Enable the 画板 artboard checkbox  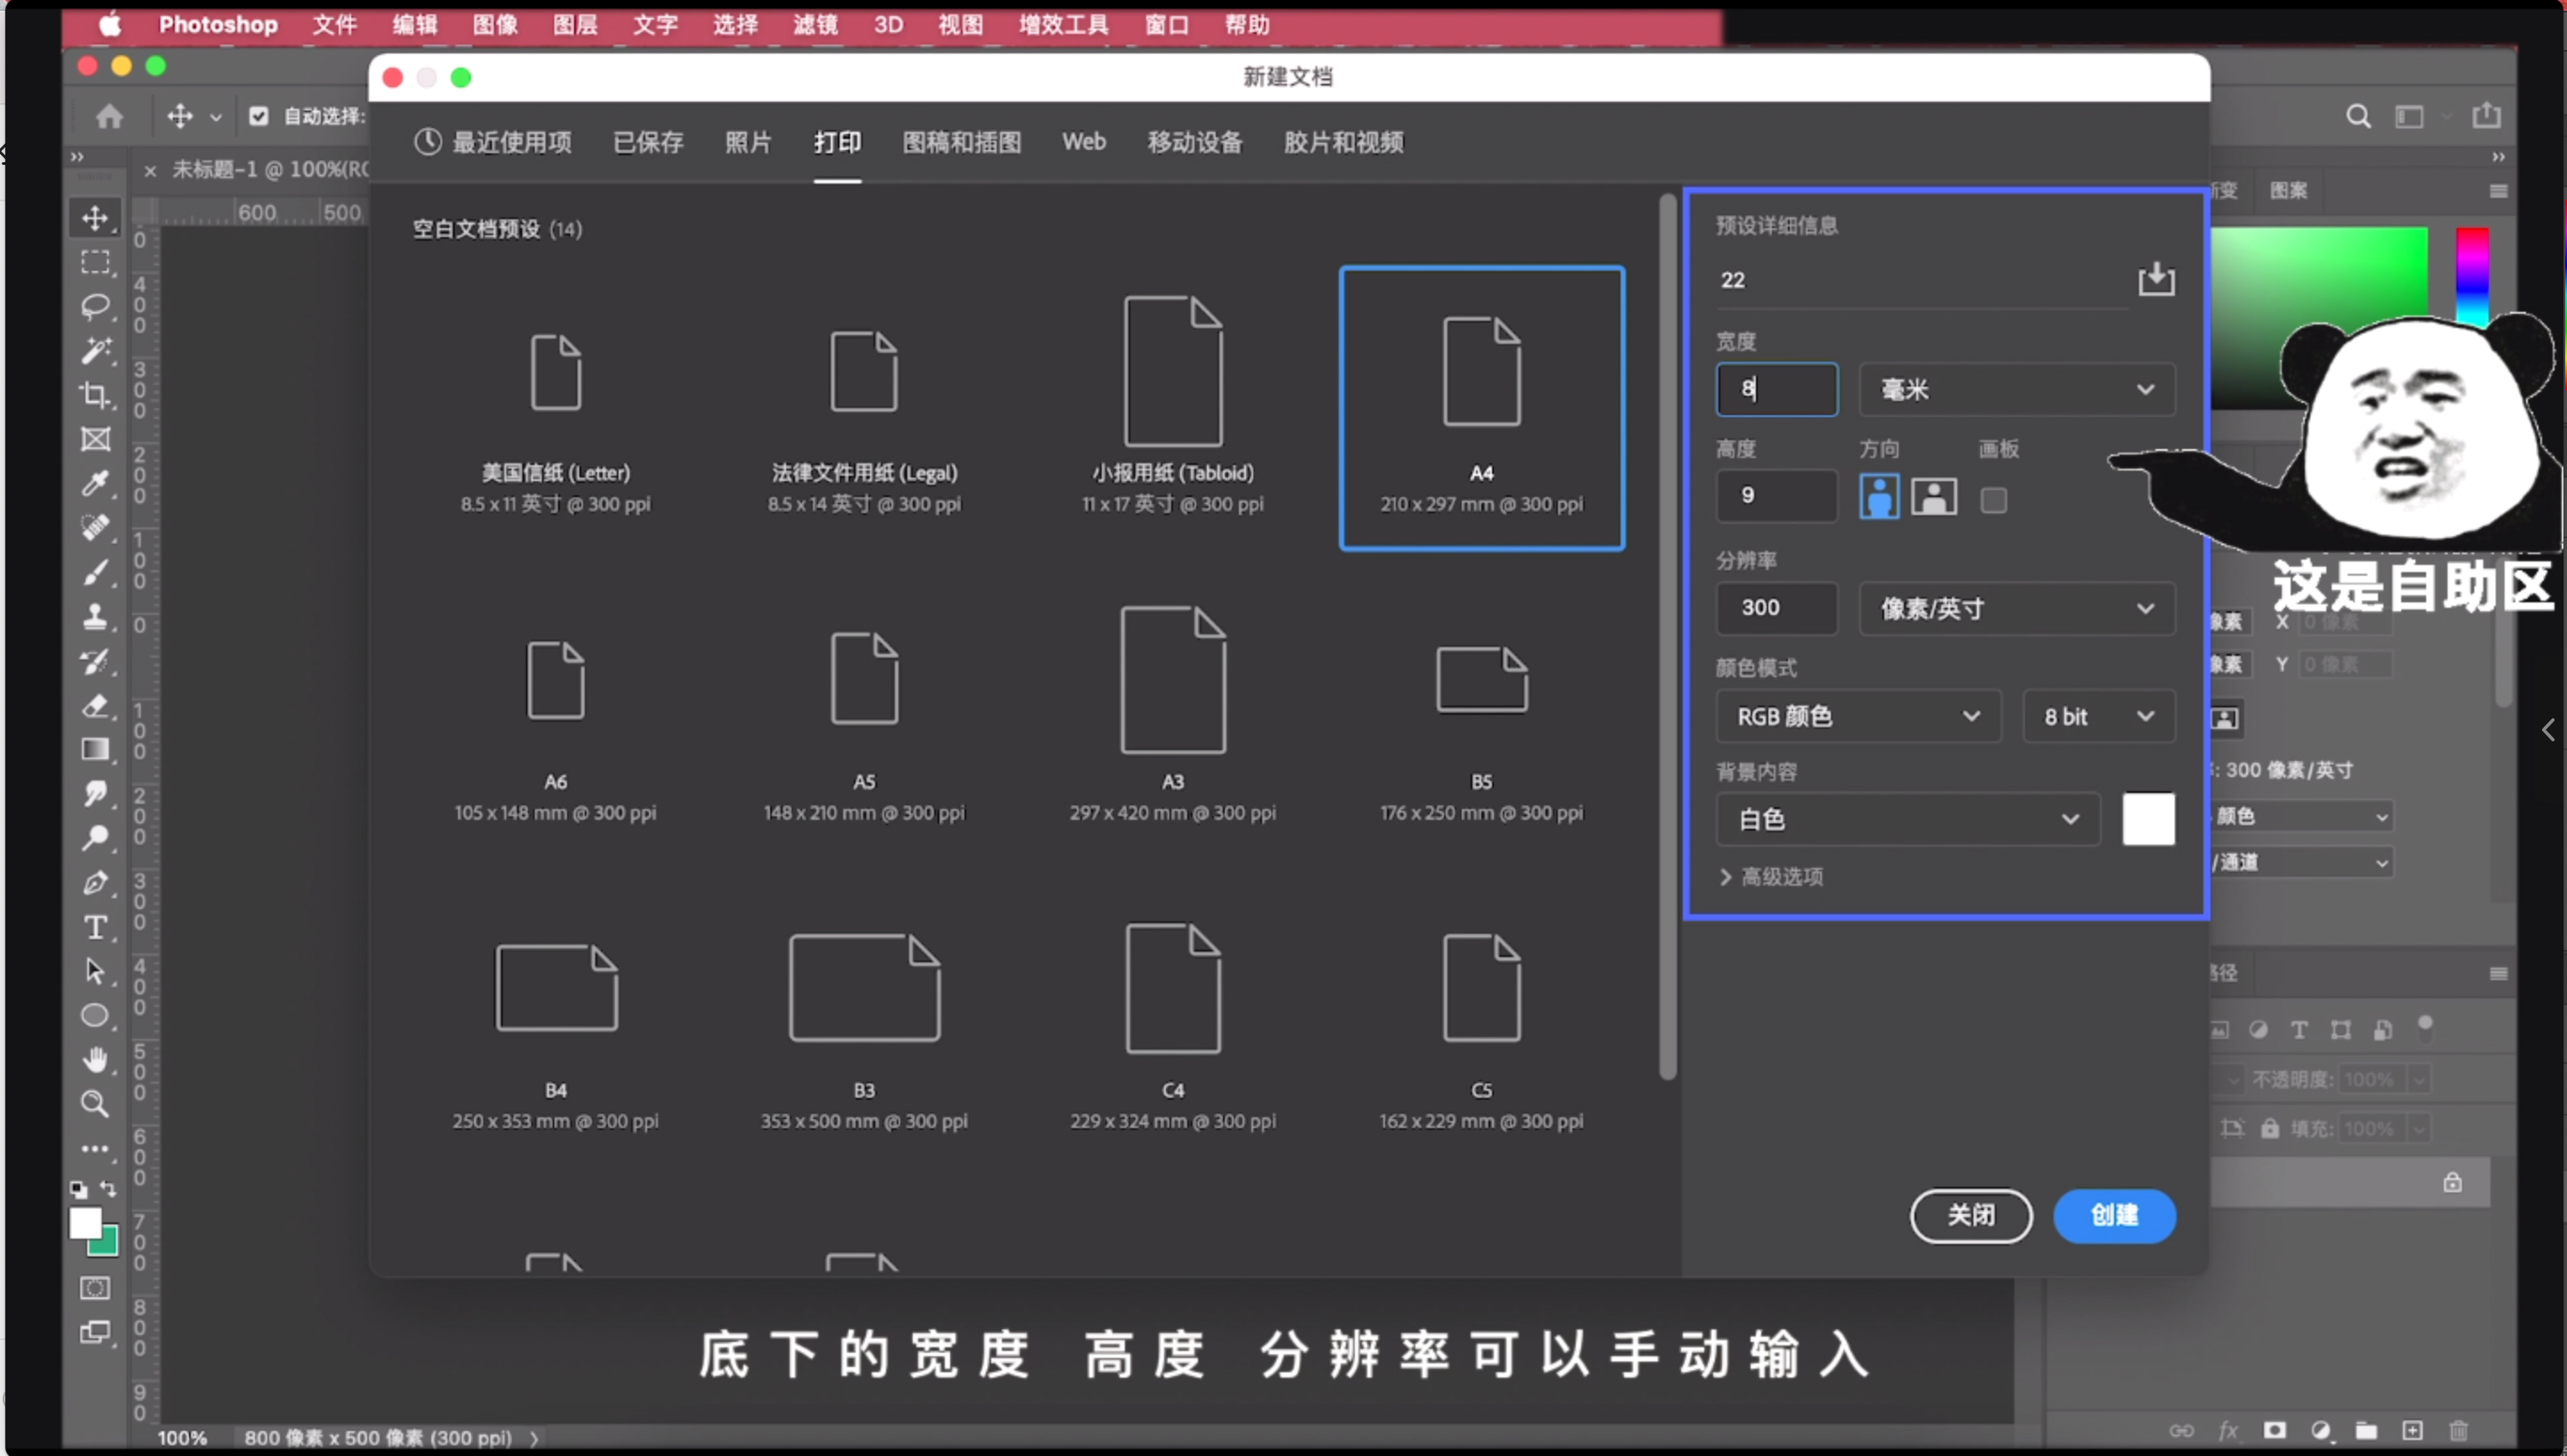tap(1994, 498)
